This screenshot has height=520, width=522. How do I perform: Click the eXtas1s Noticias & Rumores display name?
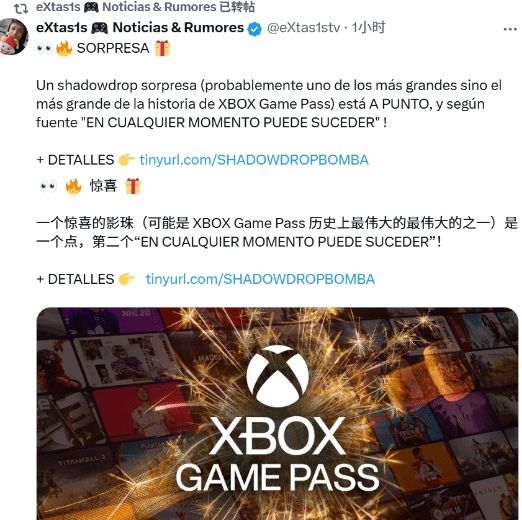140,28
